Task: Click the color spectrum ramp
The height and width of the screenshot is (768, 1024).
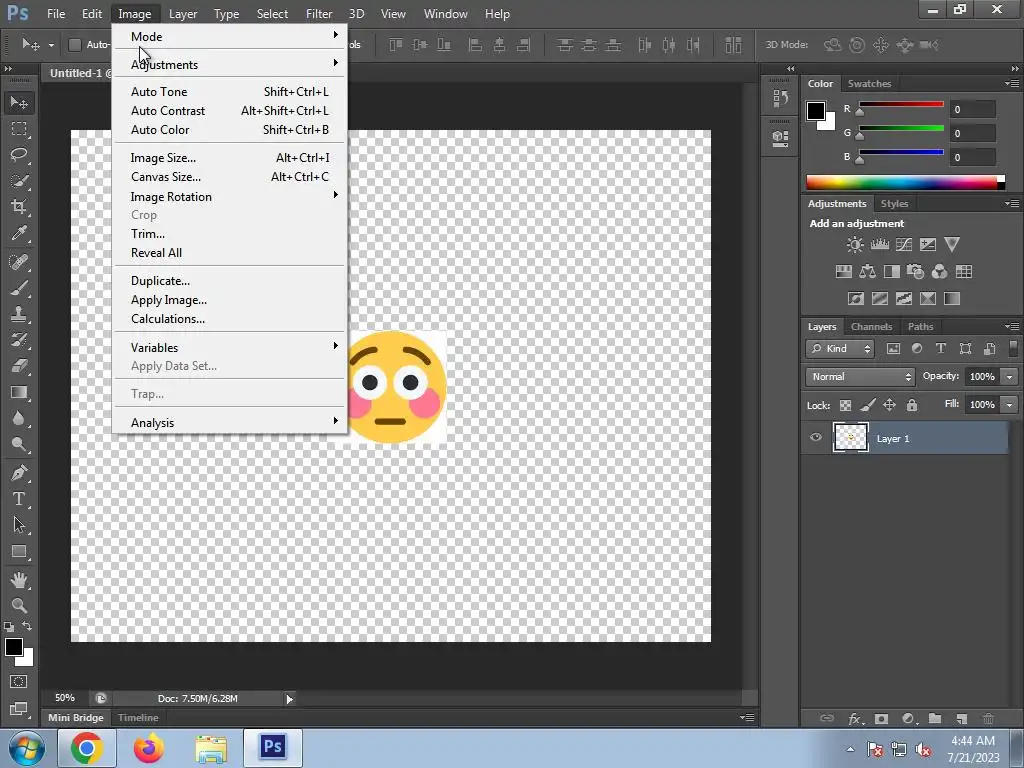Action: tap(905, 182)
